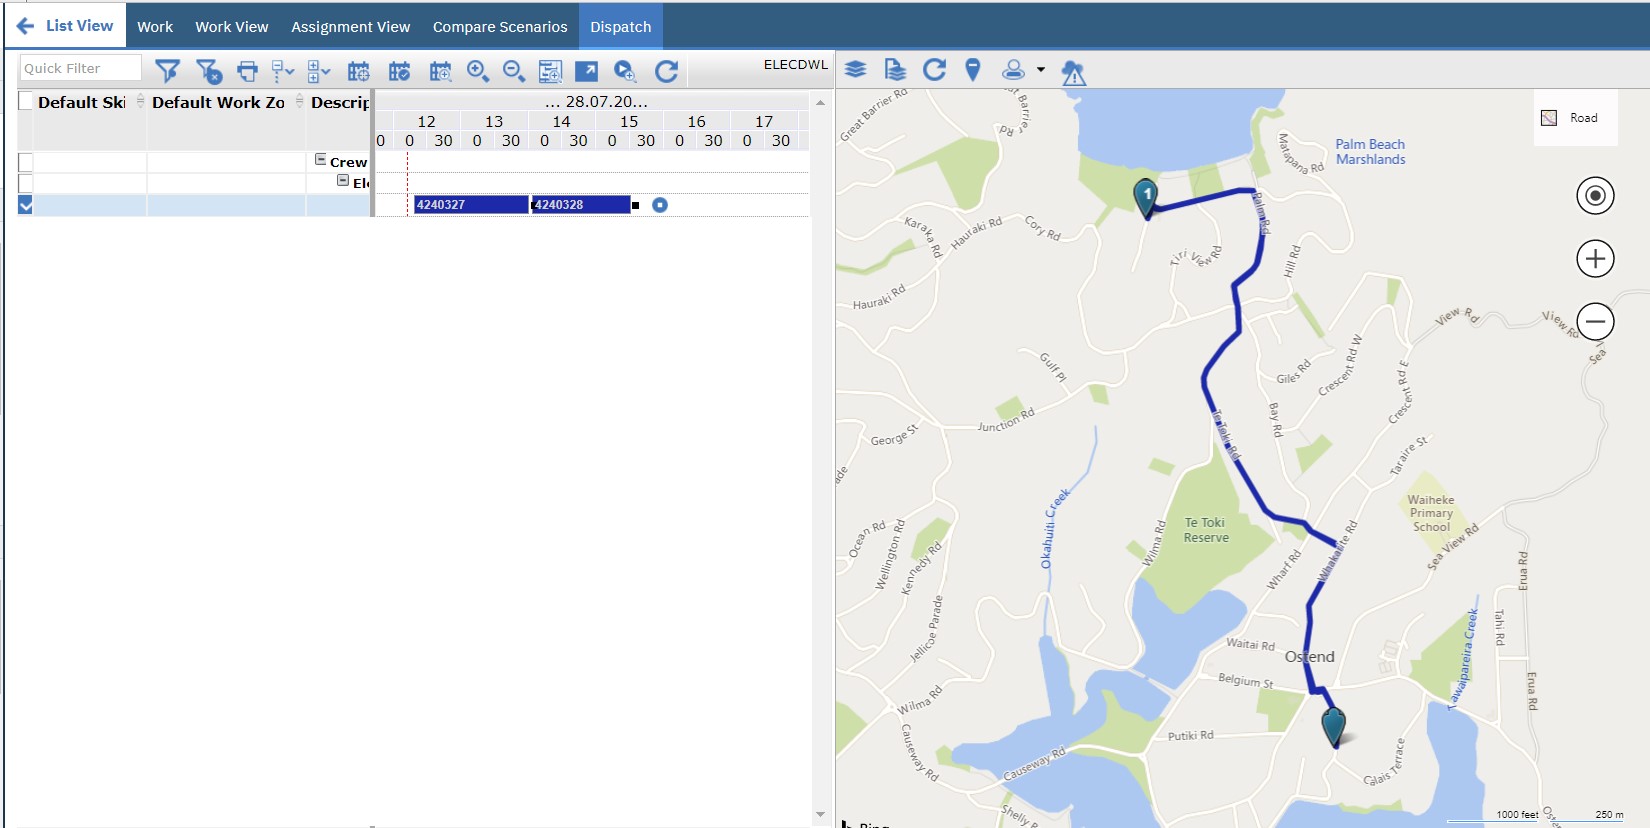
Task: Click the location pin map tool
Action: (973, 69)
